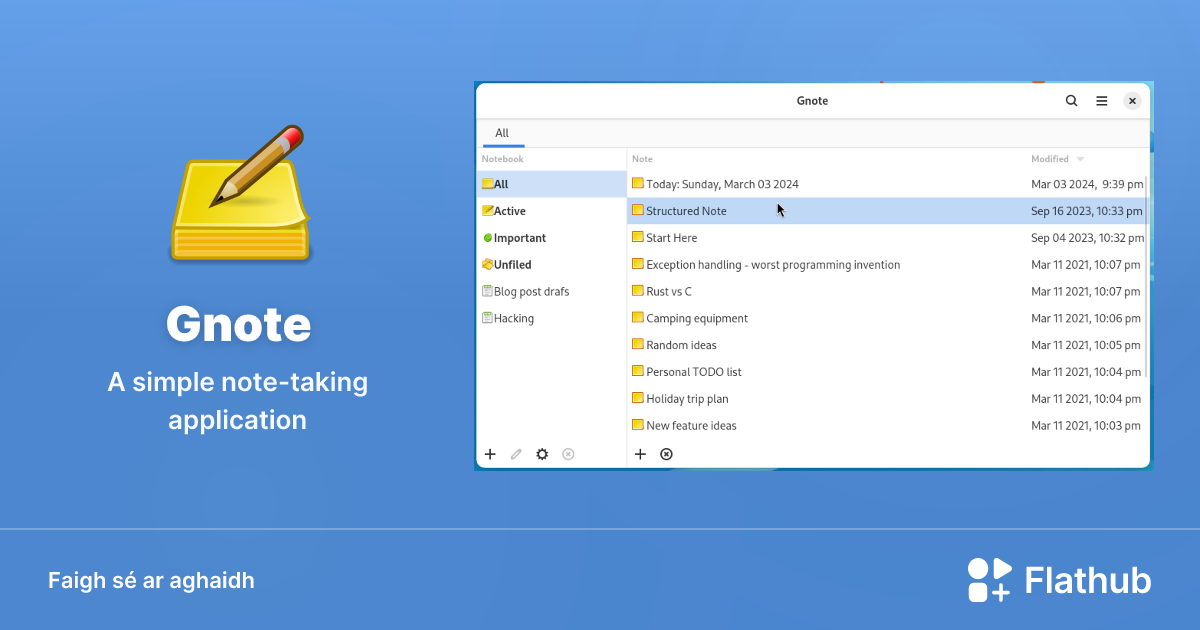Open the hamburger main menu
1200x630 pixels.
click(1101, 101)
